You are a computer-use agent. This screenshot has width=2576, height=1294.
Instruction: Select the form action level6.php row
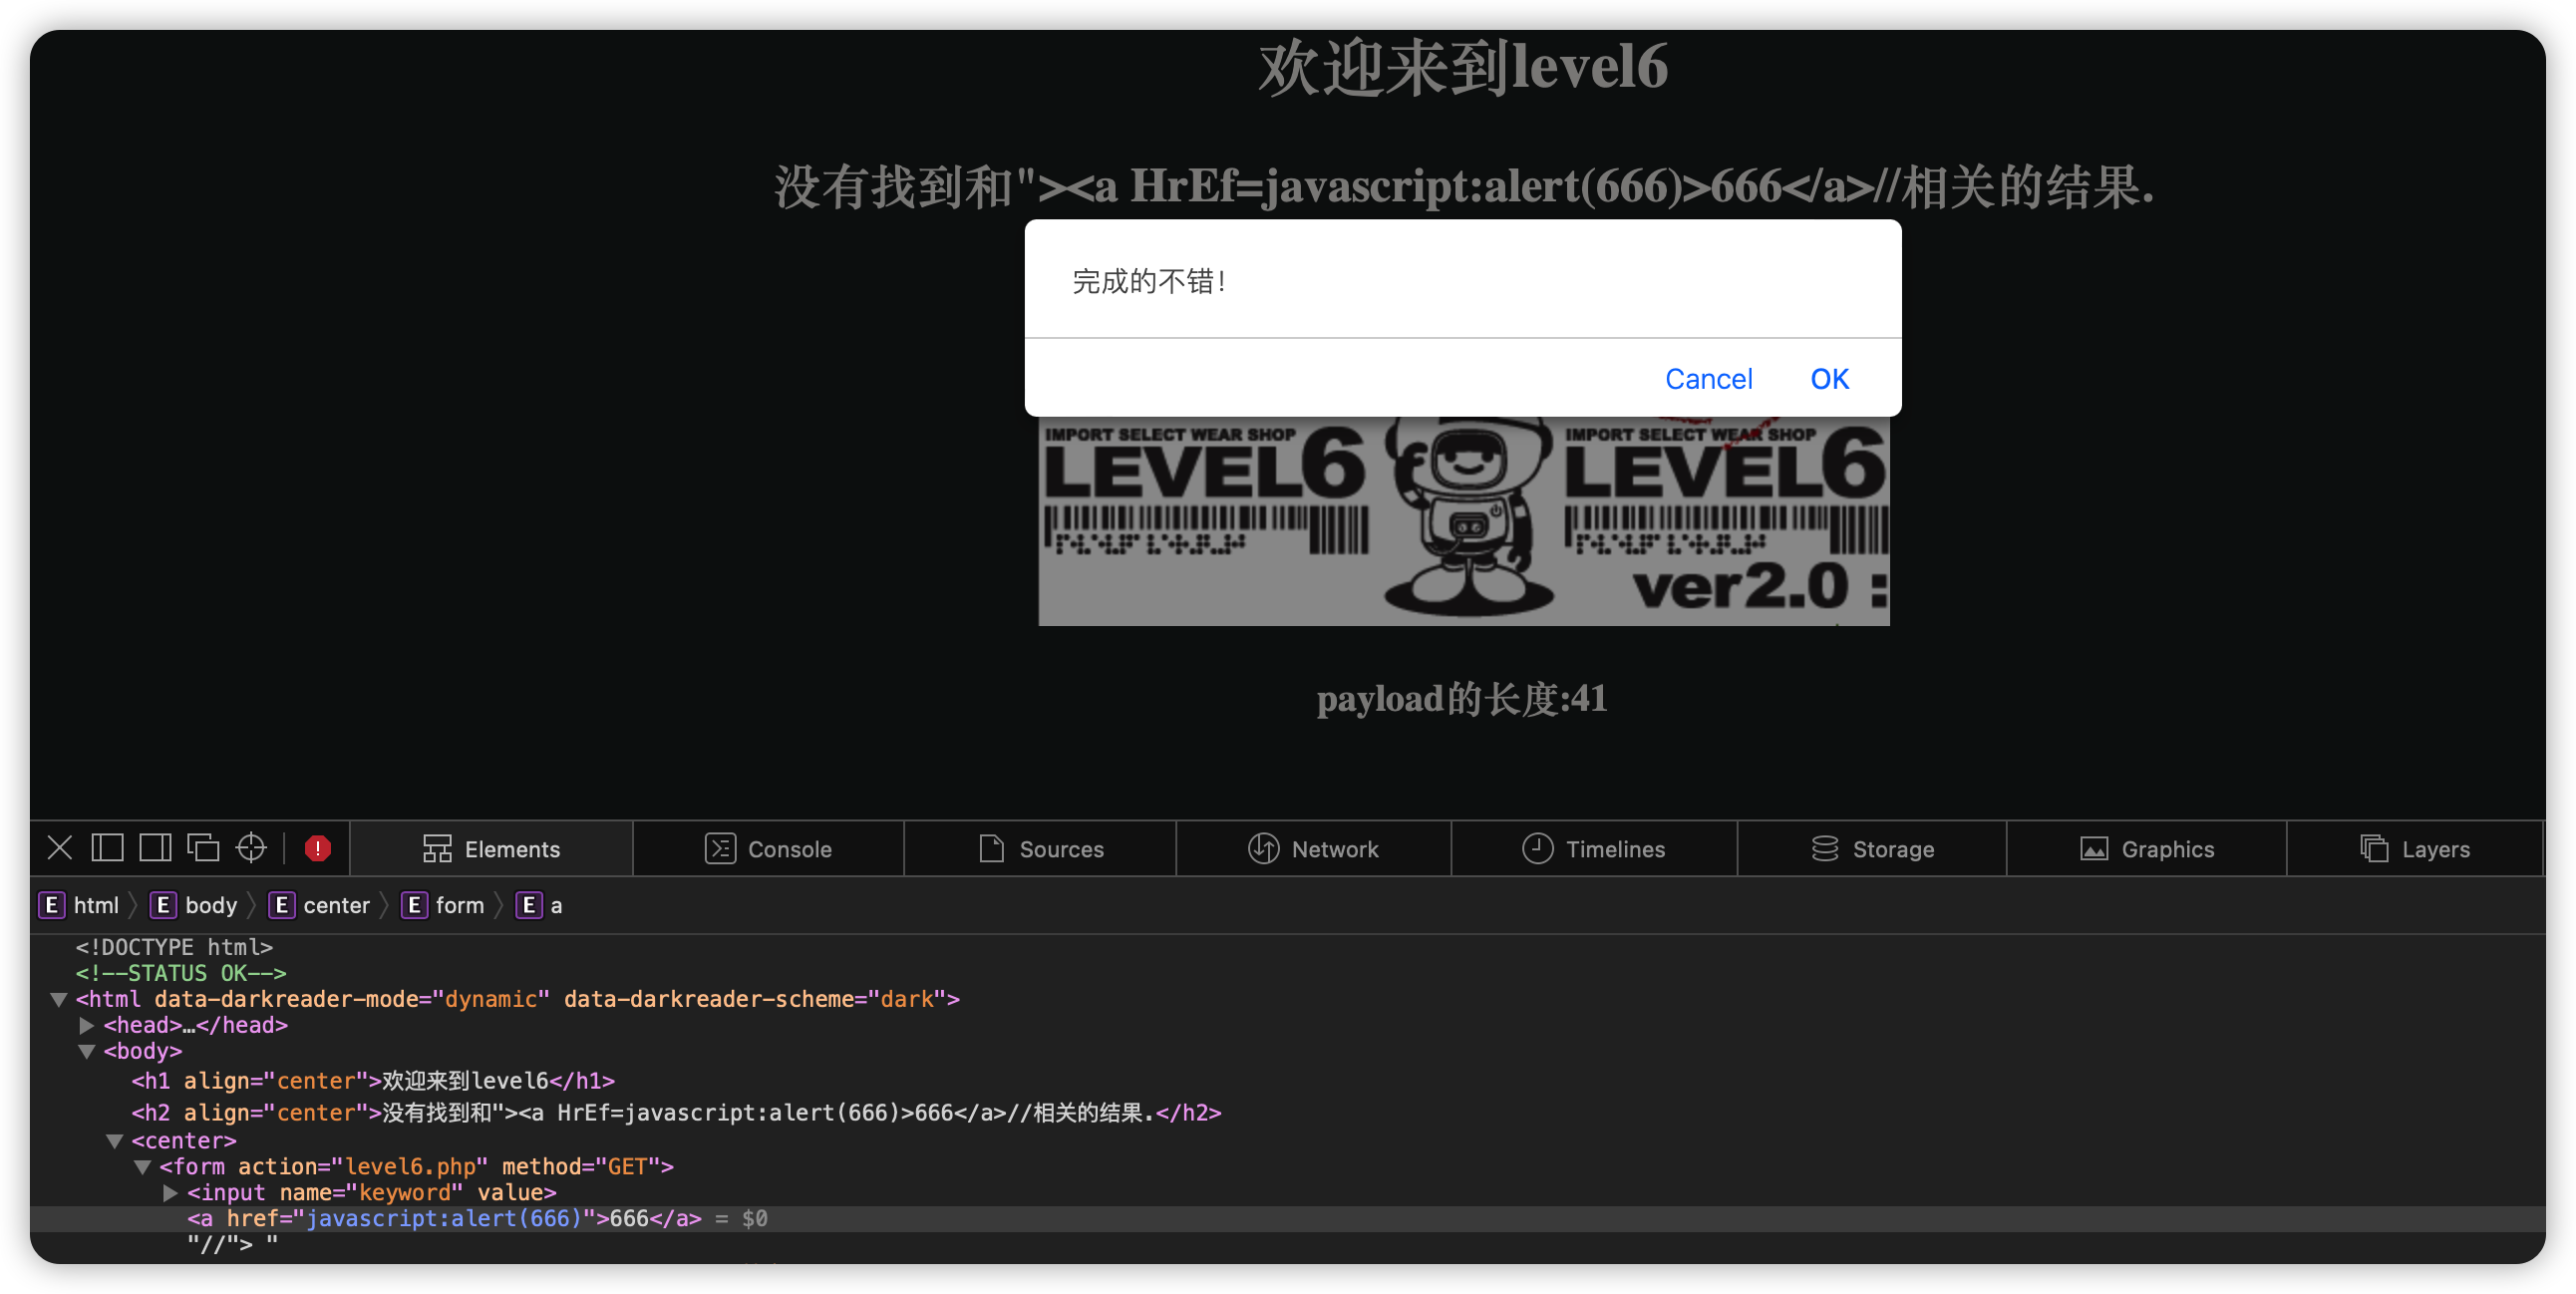point(416,1167)
